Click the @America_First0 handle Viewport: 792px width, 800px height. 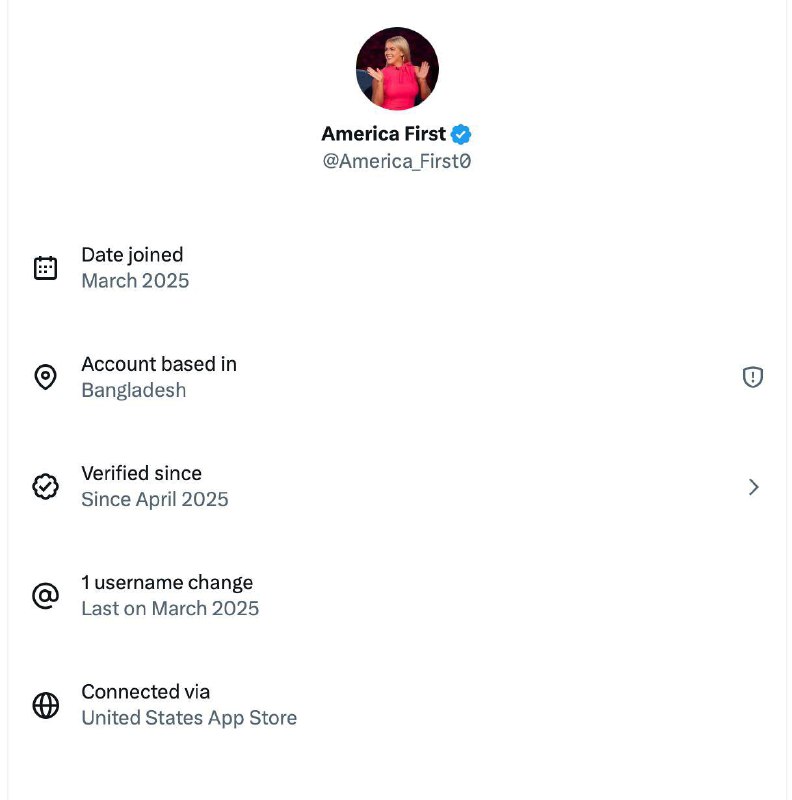[396, 161]
